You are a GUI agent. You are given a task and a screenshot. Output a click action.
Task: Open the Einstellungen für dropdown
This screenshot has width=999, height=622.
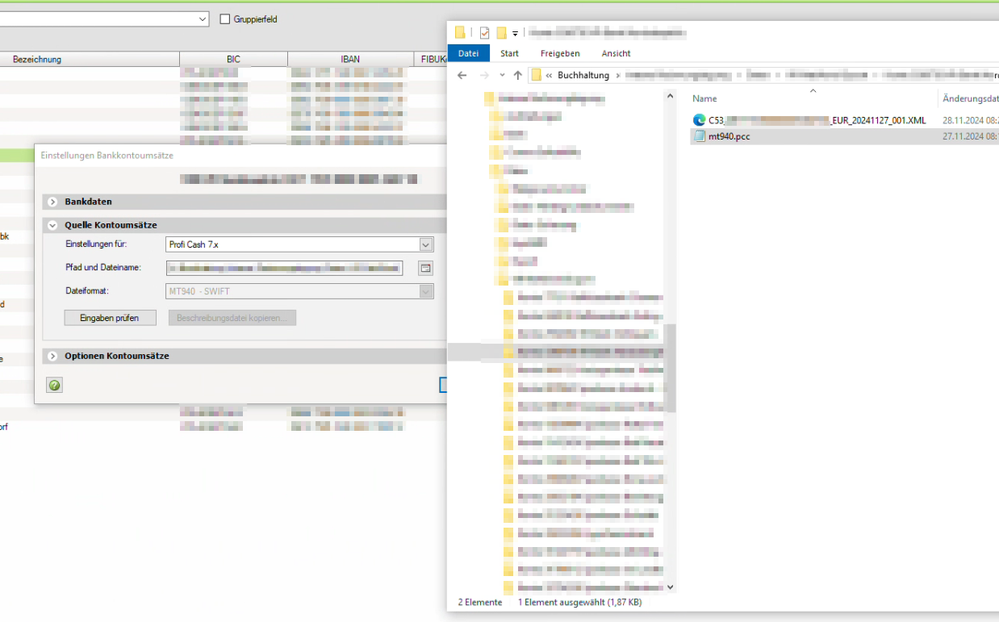click(x=425, y=245)
